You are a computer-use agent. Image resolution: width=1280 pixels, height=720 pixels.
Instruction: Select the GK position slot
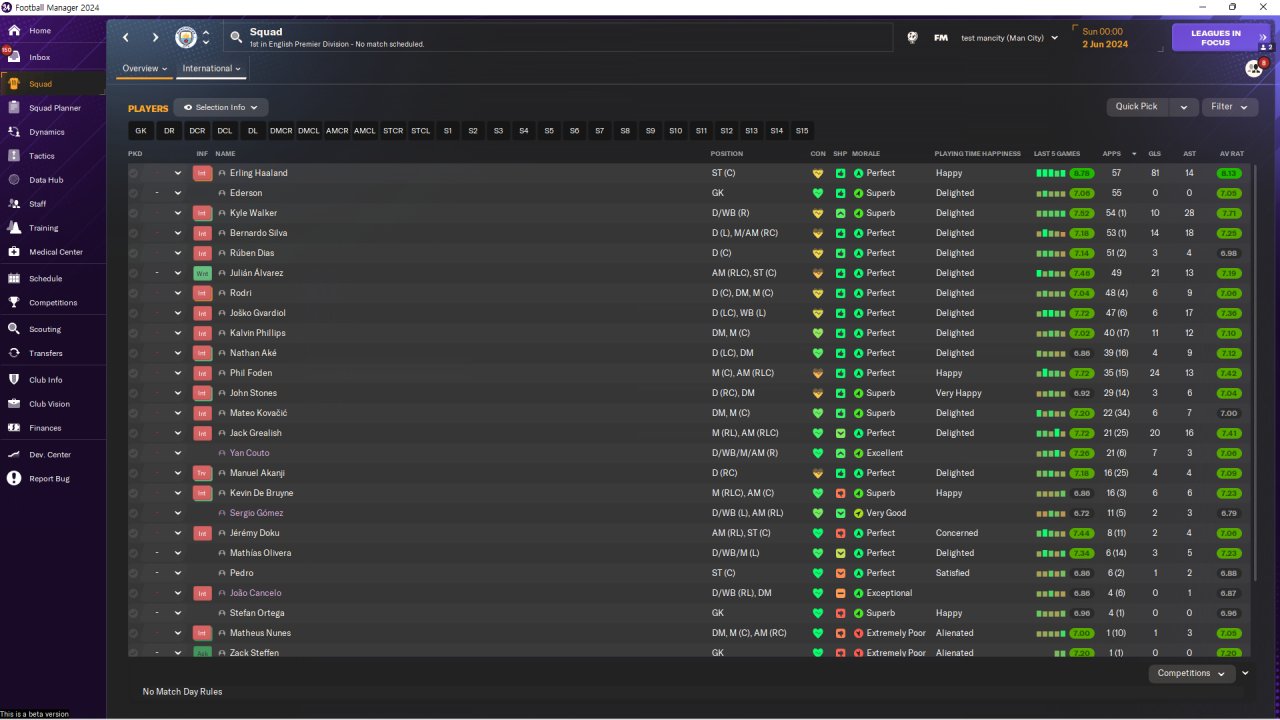pos(141,131)
